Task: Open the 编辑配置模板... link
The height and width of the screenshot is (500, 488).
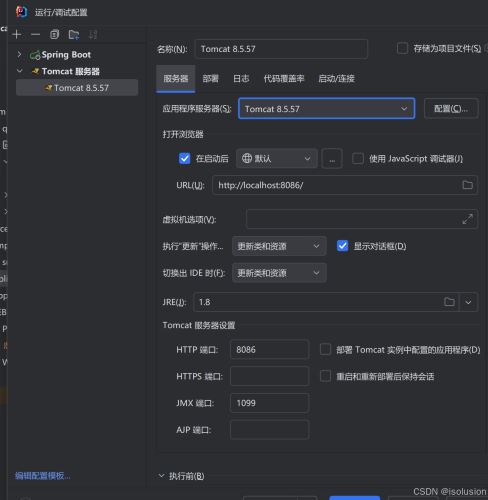Action: point(43,475)
